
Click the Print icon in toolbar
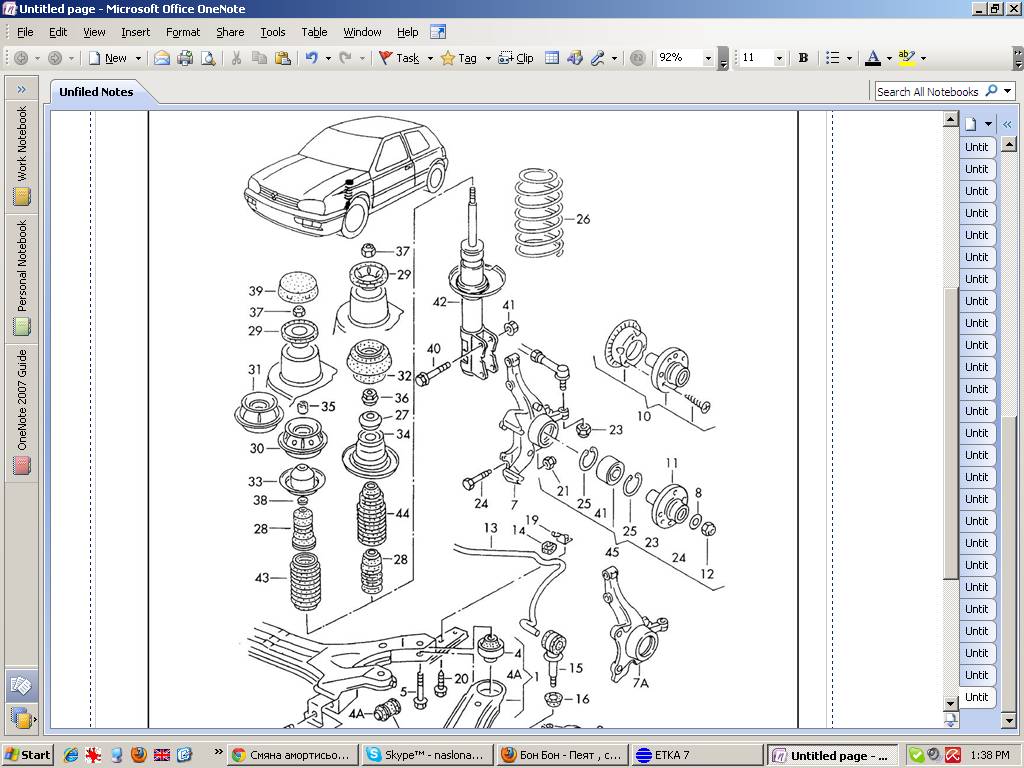pos(185,58)
